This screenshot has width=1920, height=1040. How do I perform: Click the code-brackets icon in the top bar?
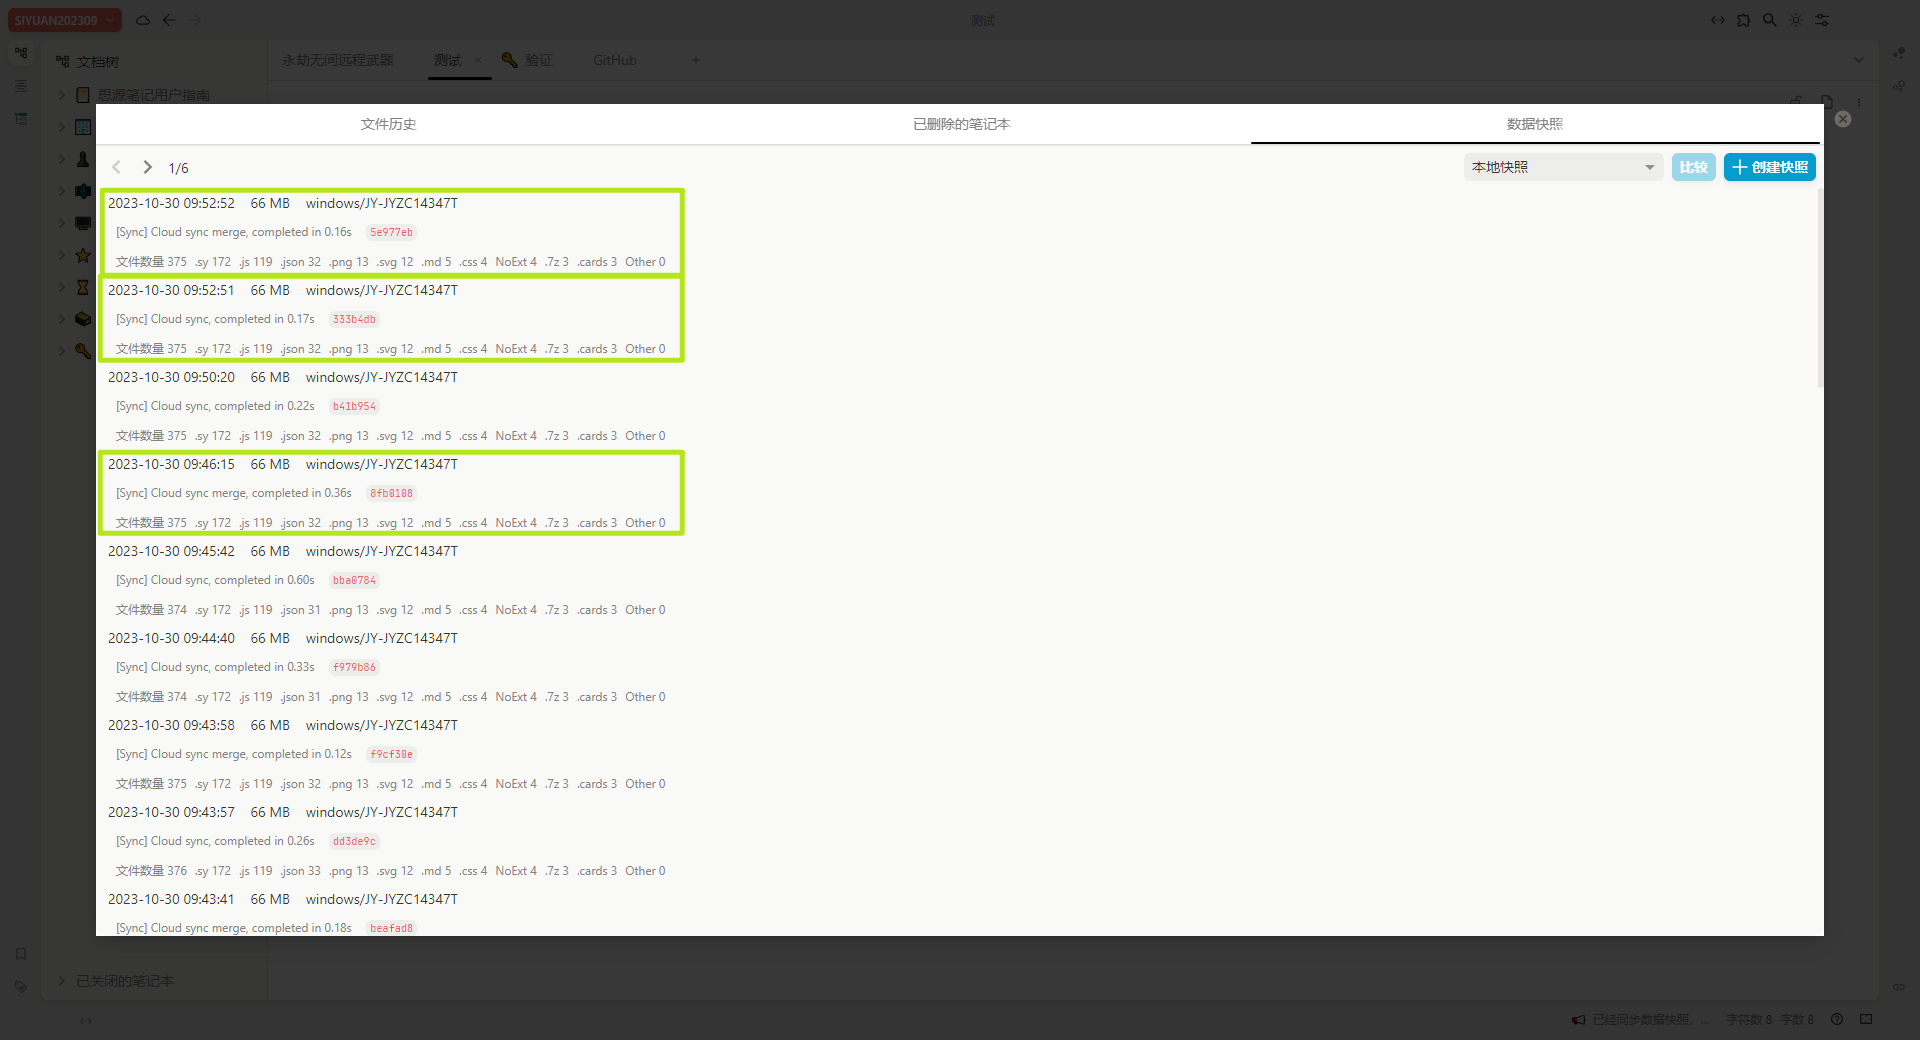point(1718,20)
